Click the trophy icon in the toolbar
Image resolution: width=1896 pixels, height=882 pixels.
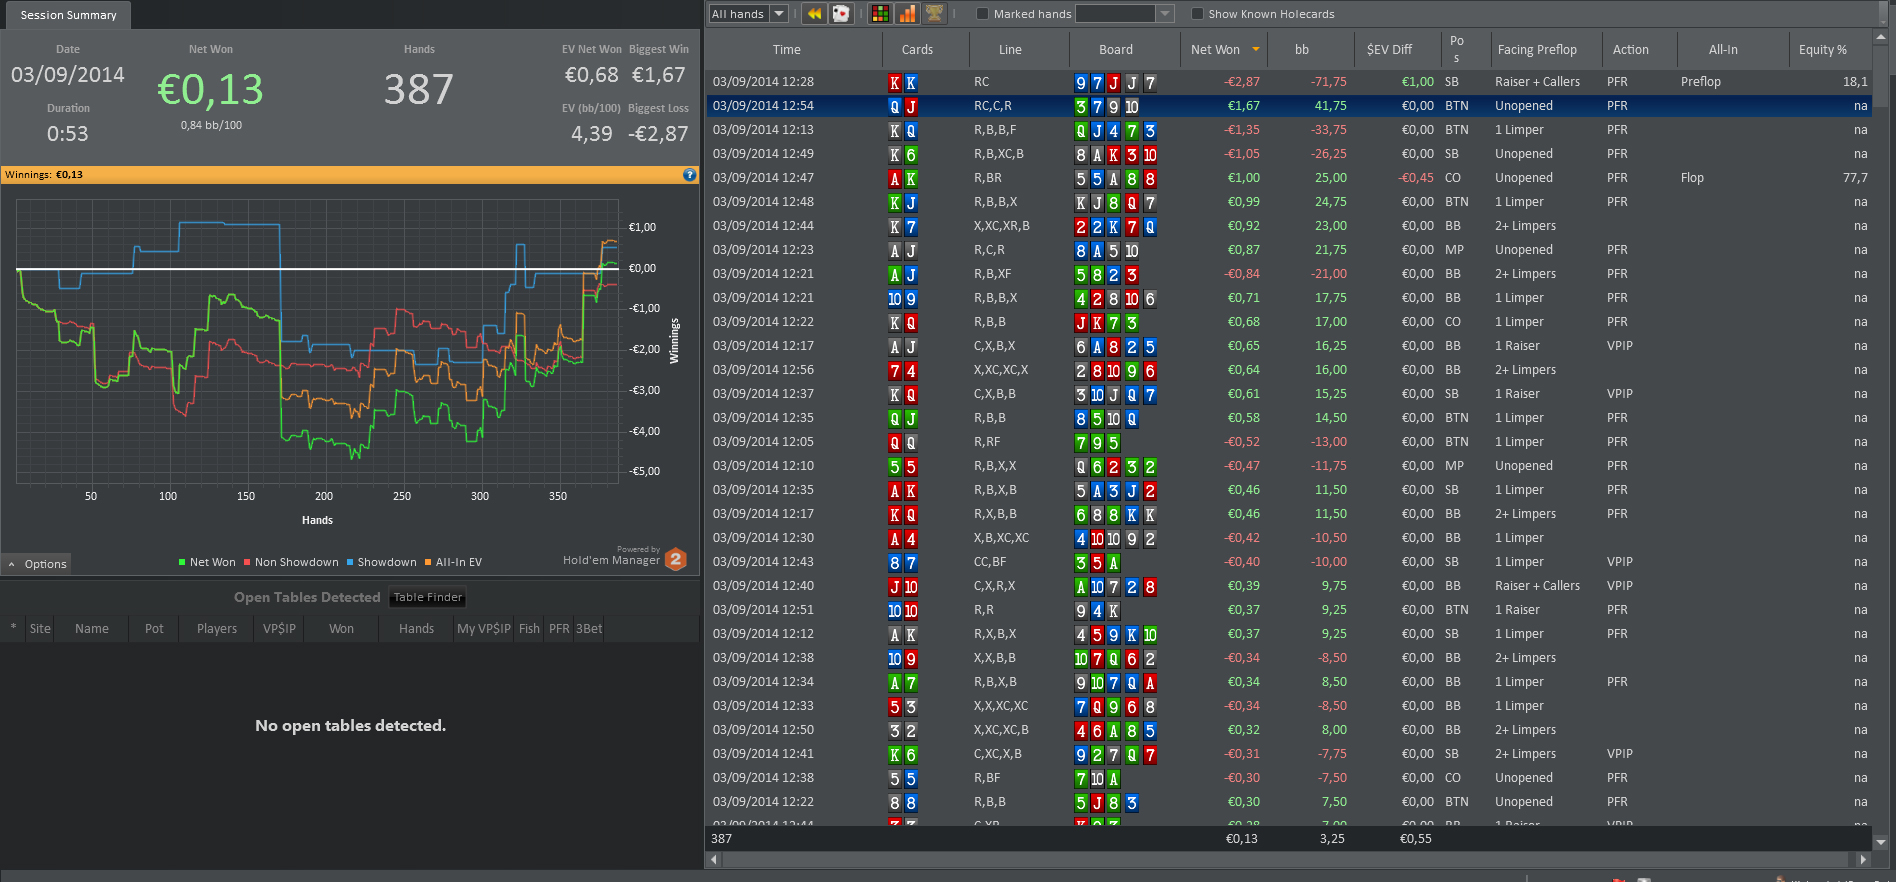pyautogui.click(x=934, y=13)
